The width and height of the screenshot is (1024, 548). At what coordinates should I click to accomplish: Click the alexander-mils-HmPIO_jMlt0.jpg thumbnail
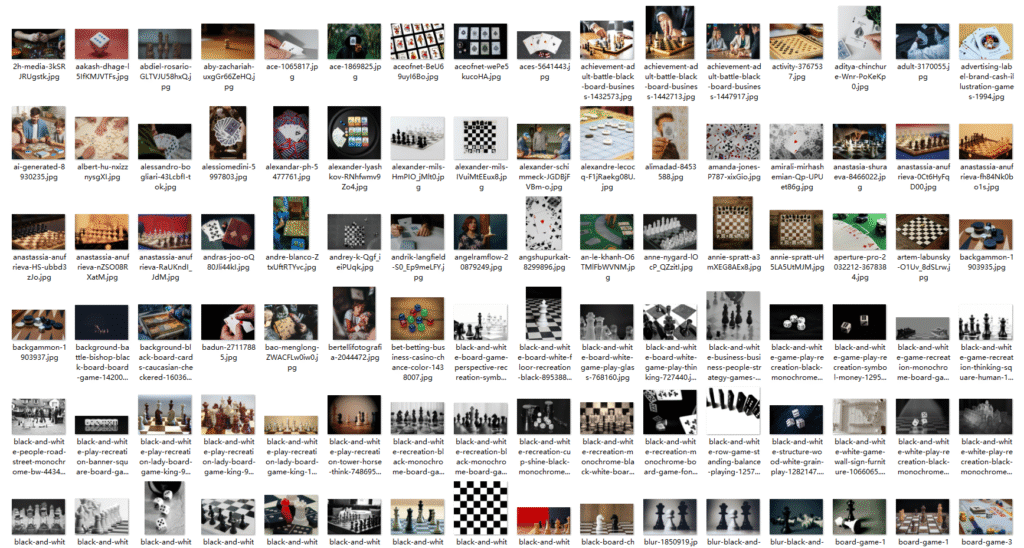coord(418,138)
